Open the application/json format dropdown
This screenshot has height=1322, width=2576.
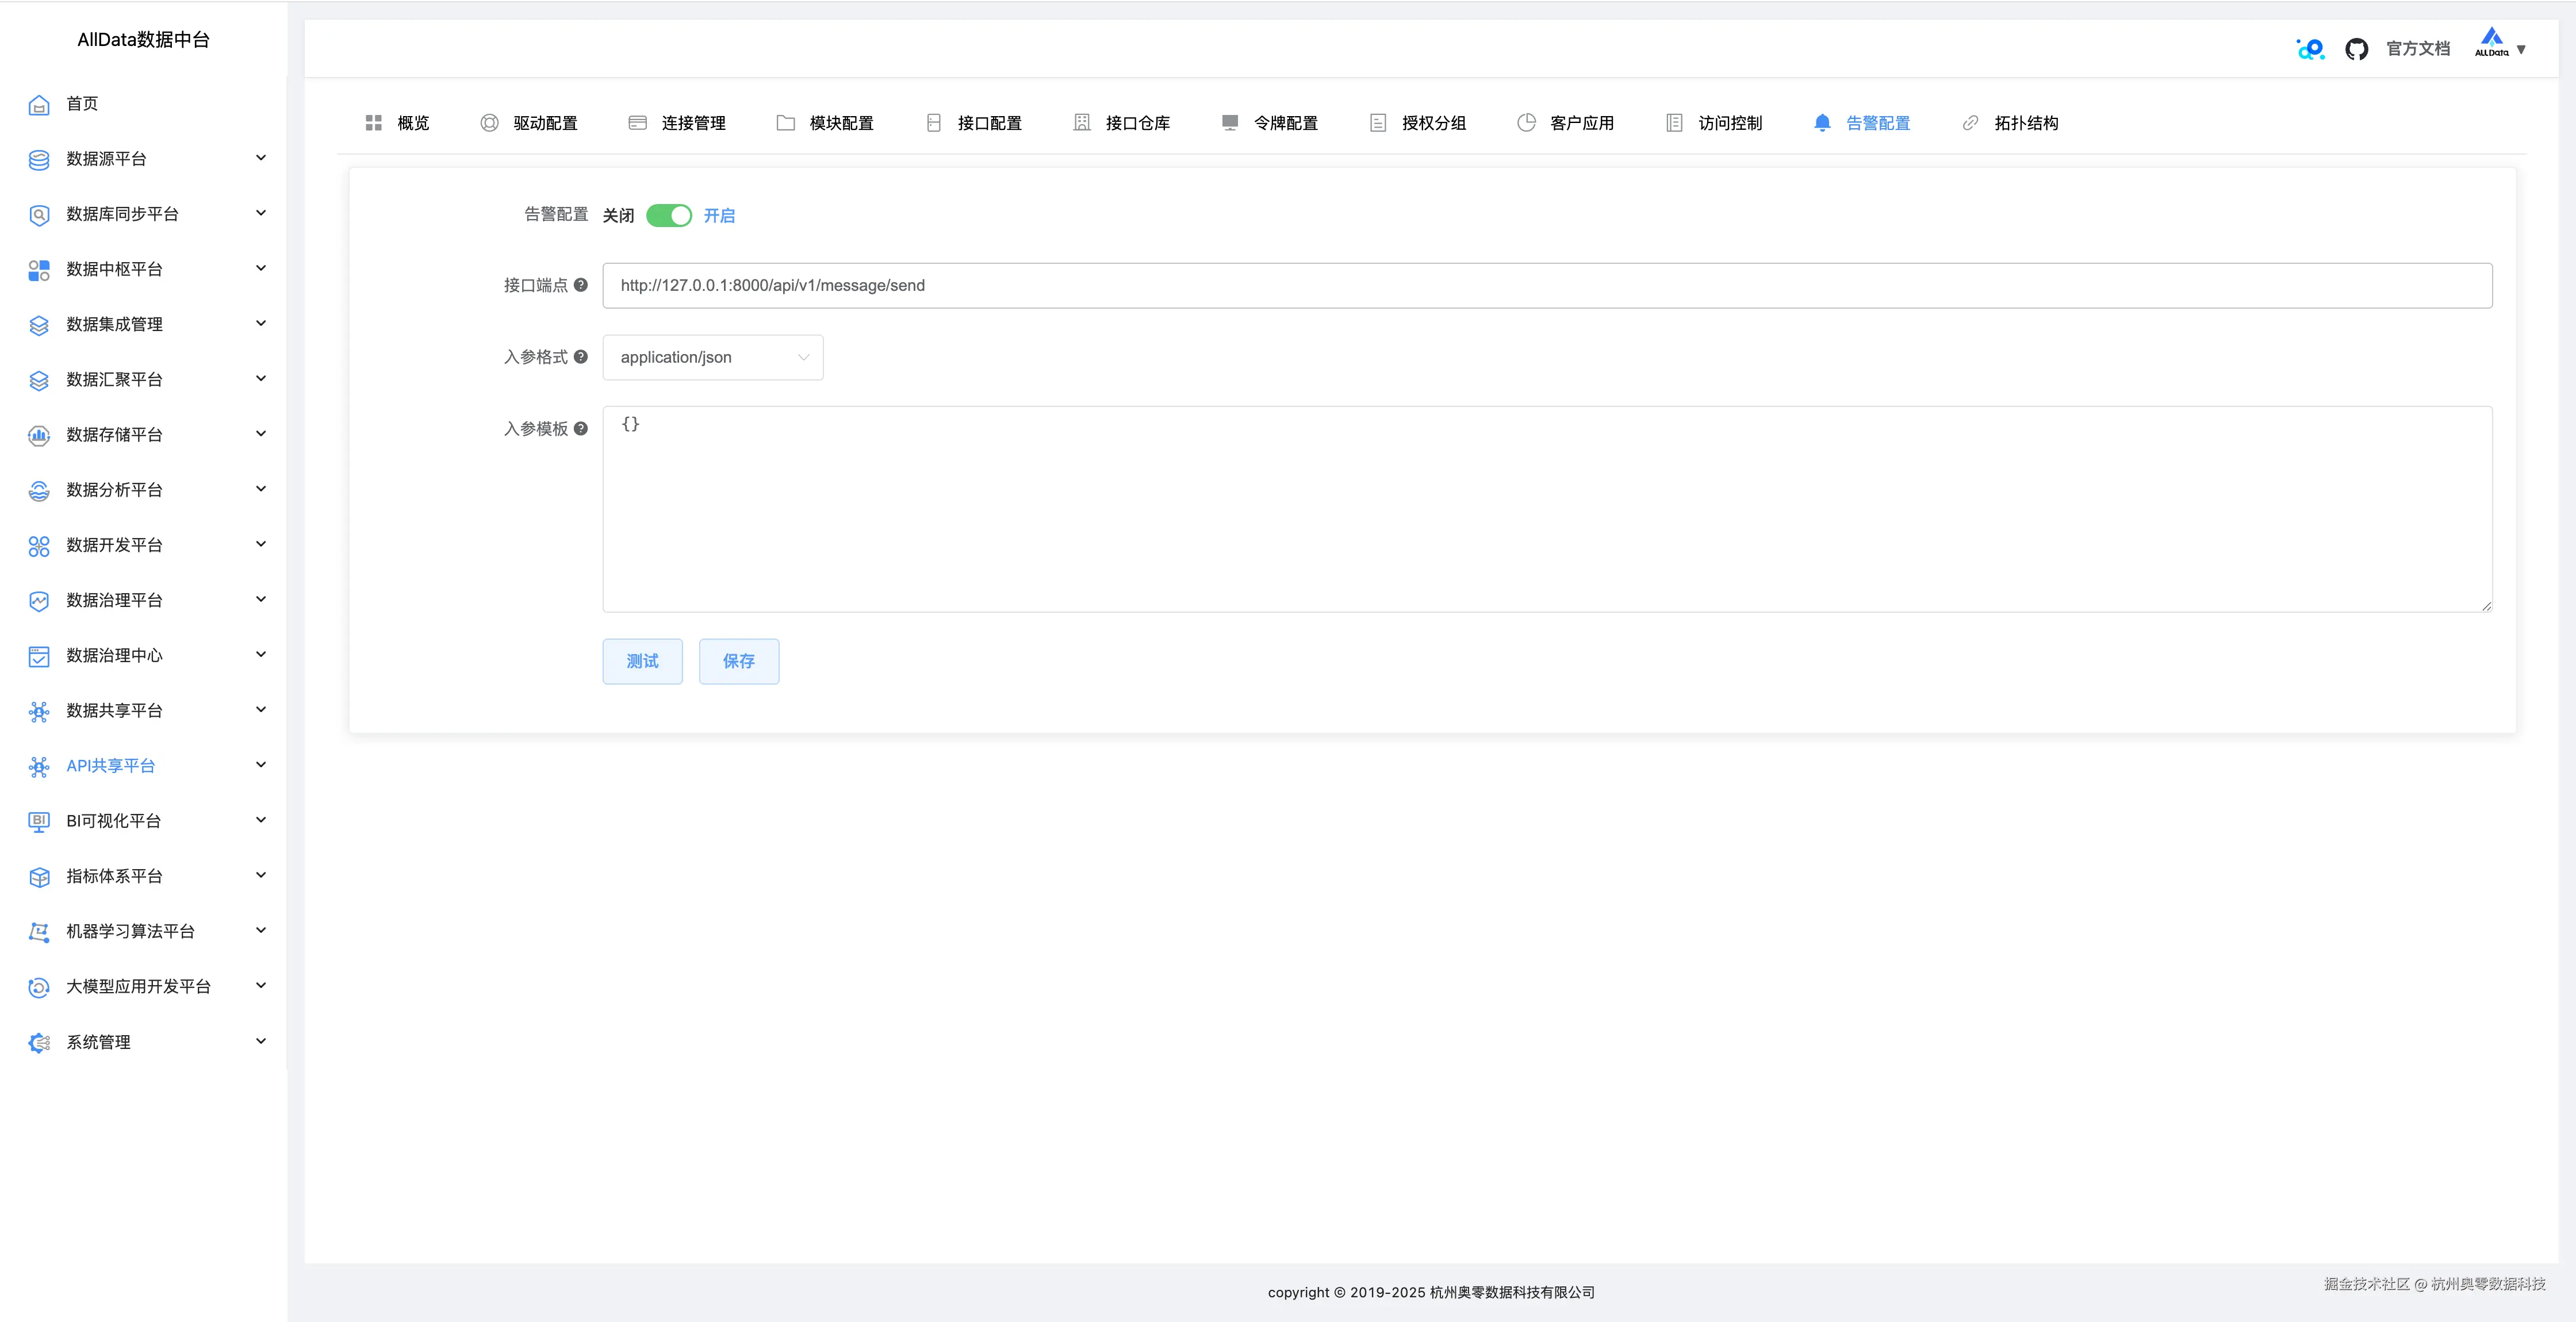[x=712, y=358]
